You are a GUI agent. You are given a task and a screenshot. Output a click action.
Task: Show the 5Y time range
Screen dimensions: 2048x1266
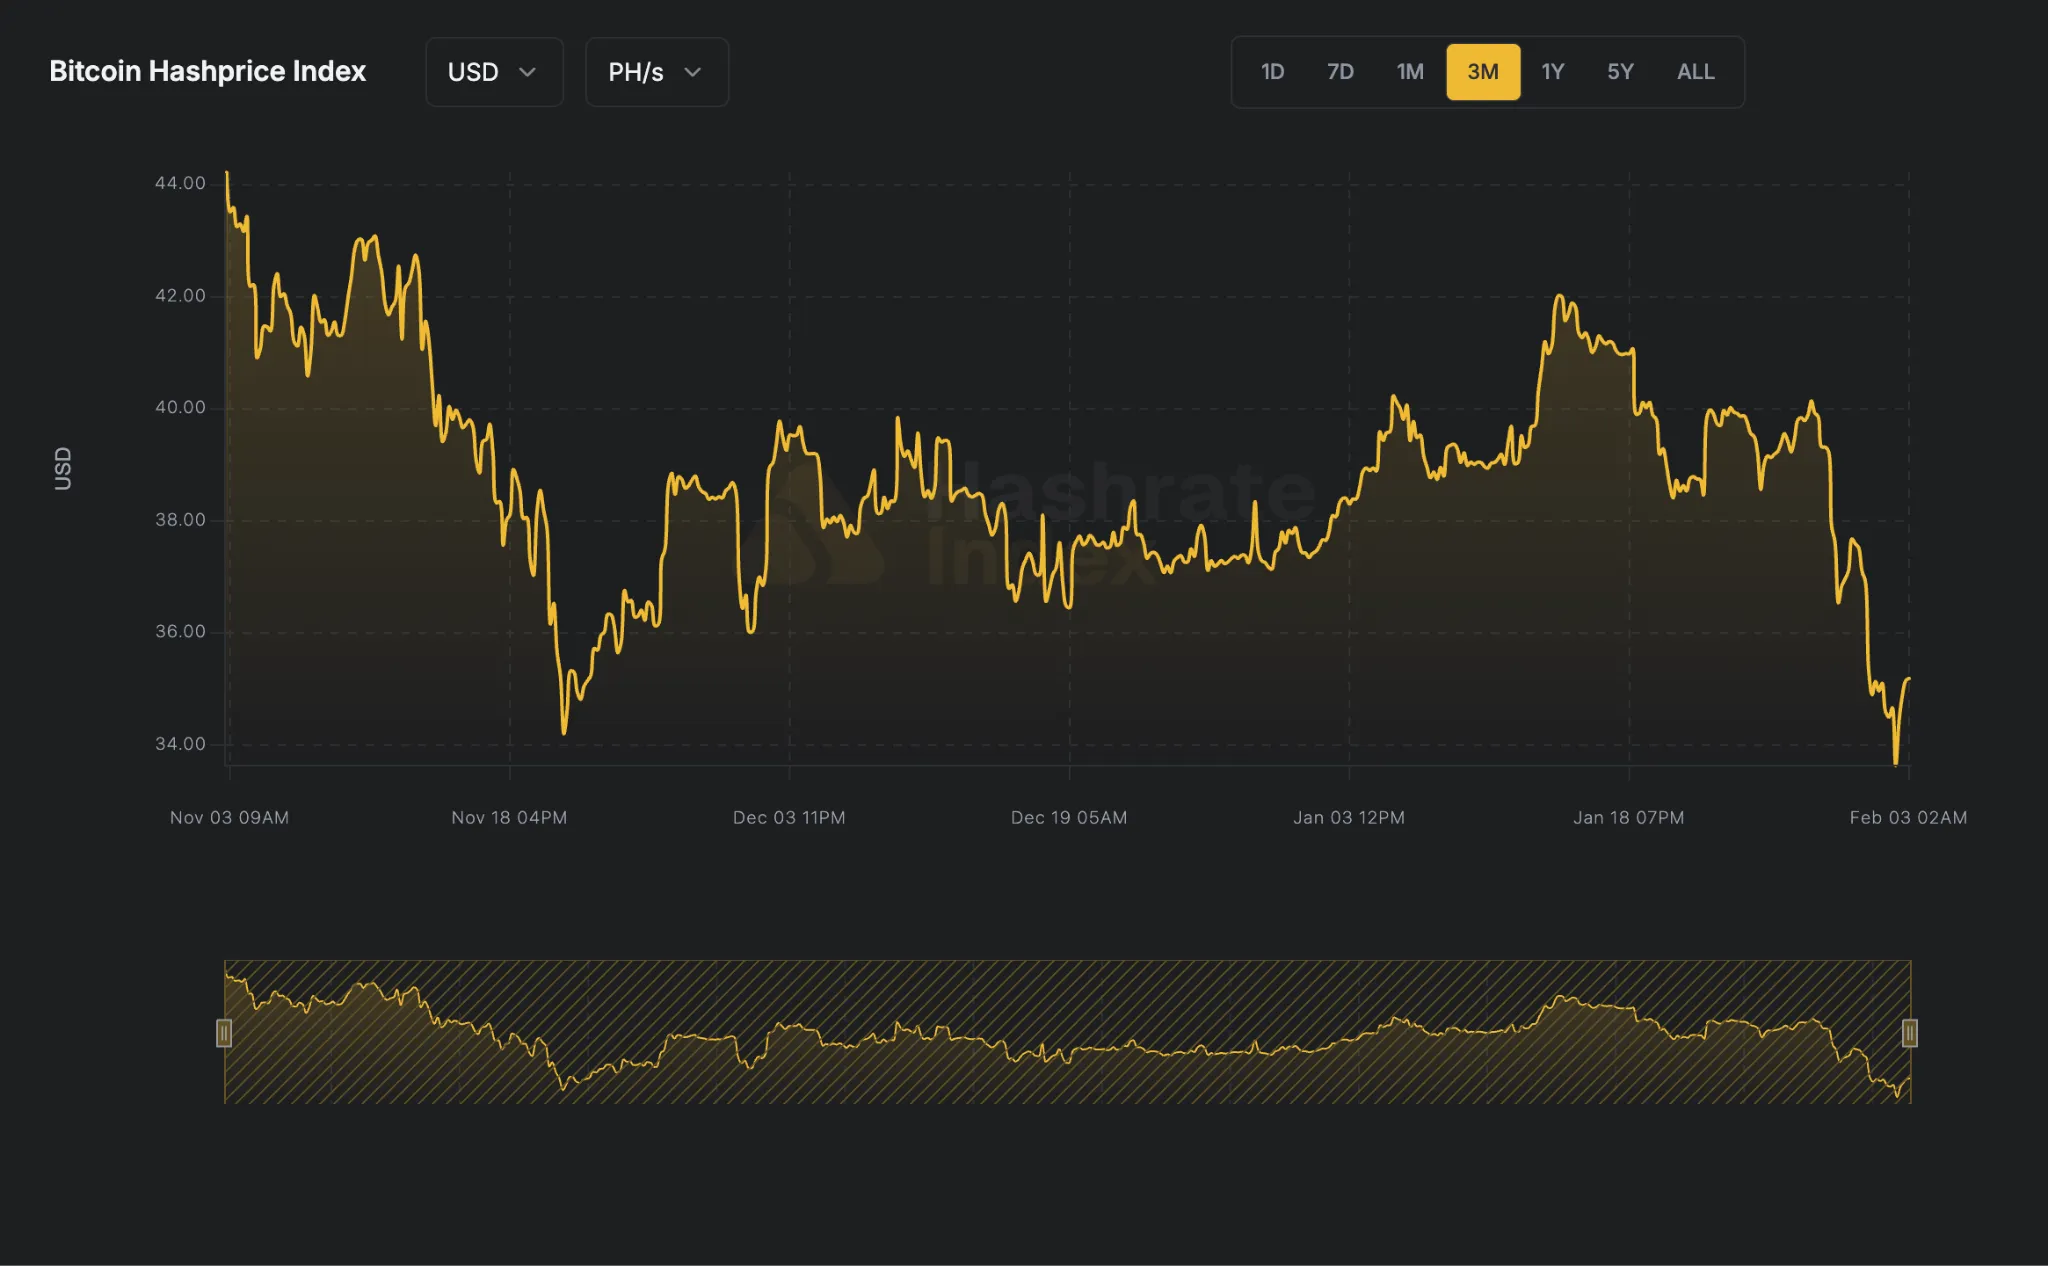pos(1620,72)
